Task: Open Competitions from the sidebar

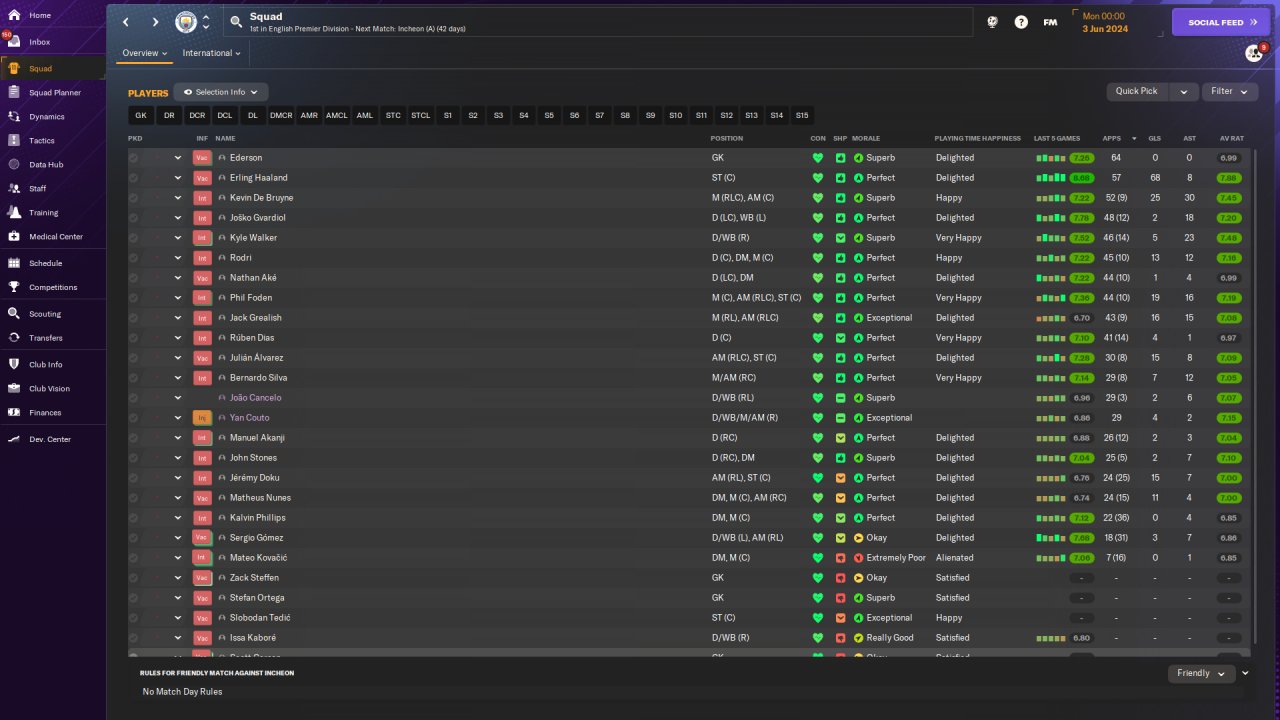Action: click(x=53, y=287)
